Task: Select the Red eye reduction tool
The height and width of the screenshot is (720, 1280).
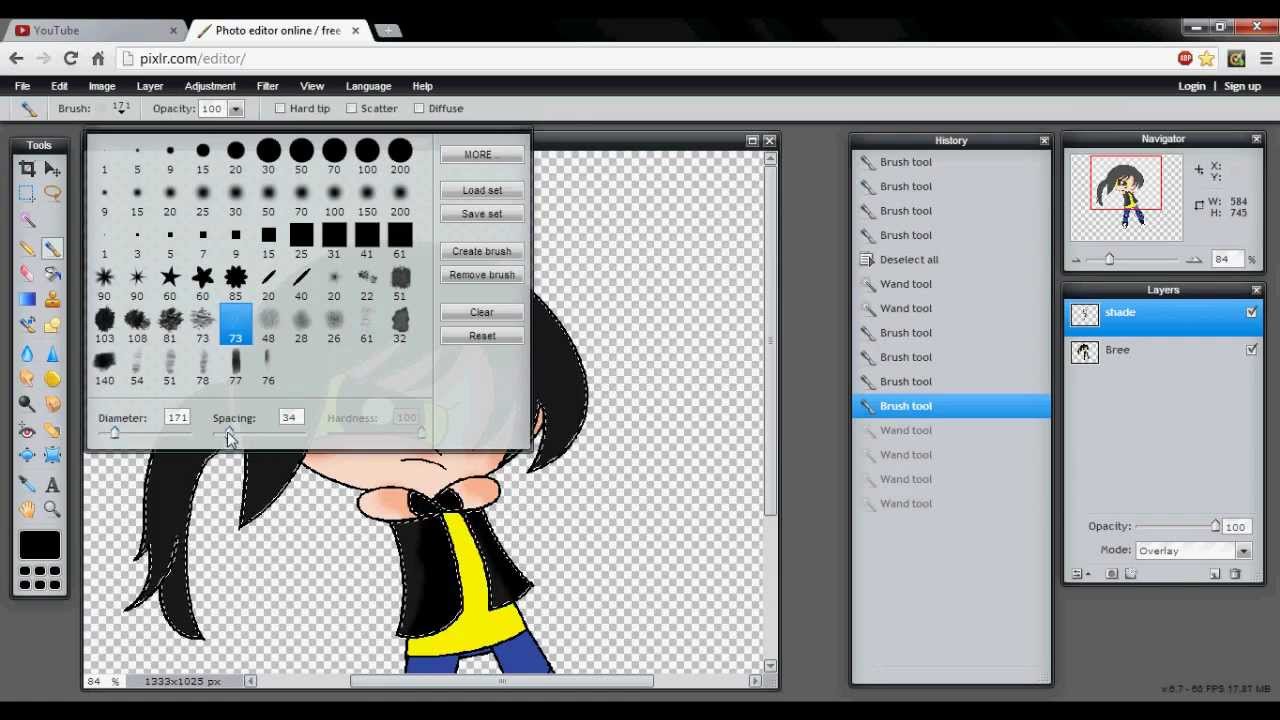Action: click(27, 431)
